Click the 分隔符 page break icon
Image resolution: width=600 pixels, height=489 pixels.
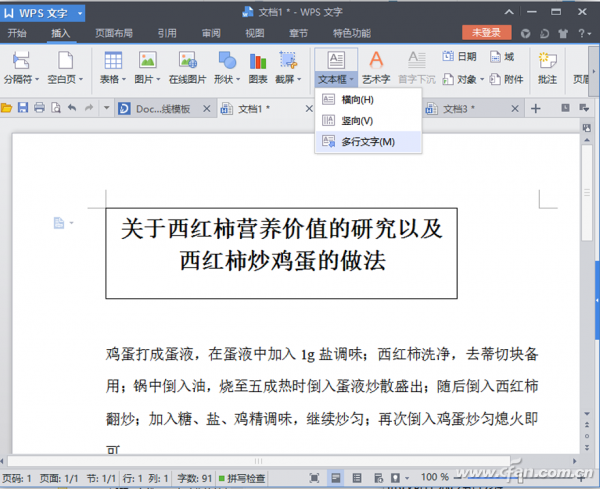[x=21, y=60]
